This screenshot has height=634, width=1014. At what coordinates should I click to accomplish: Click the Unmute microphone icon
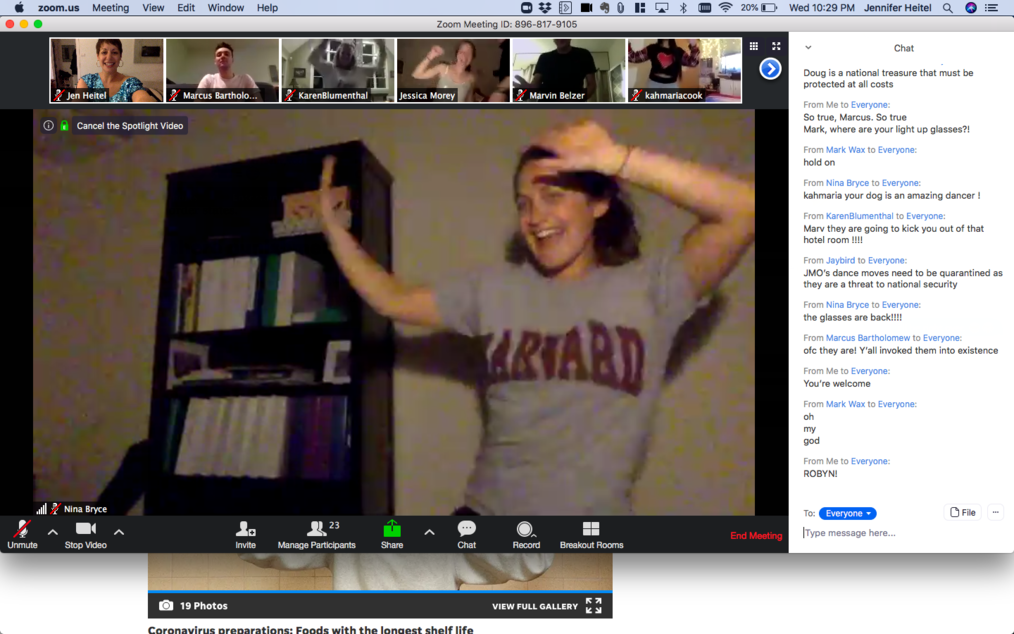pyautogui.click(x=22, y=529)
